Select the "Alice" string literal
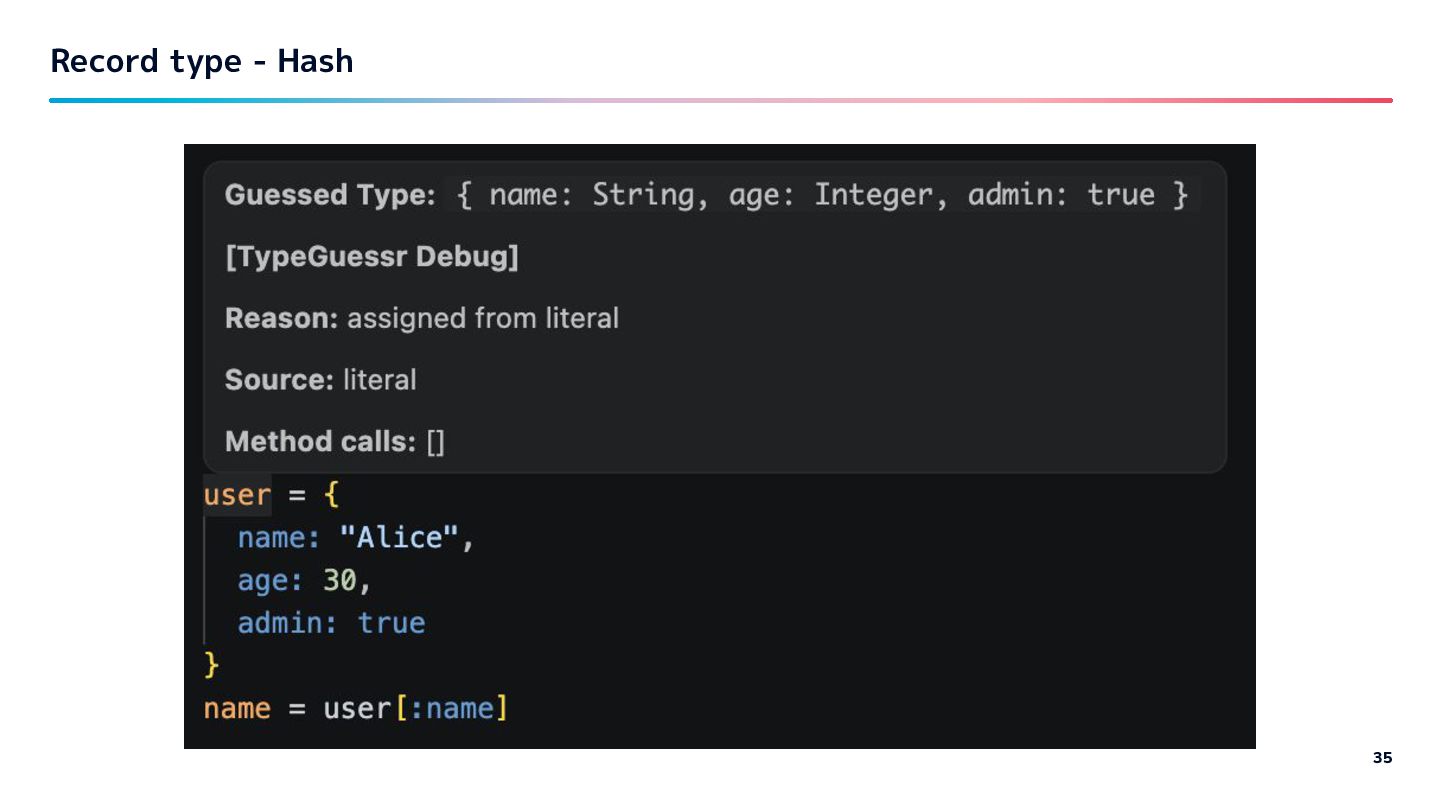 400,538
